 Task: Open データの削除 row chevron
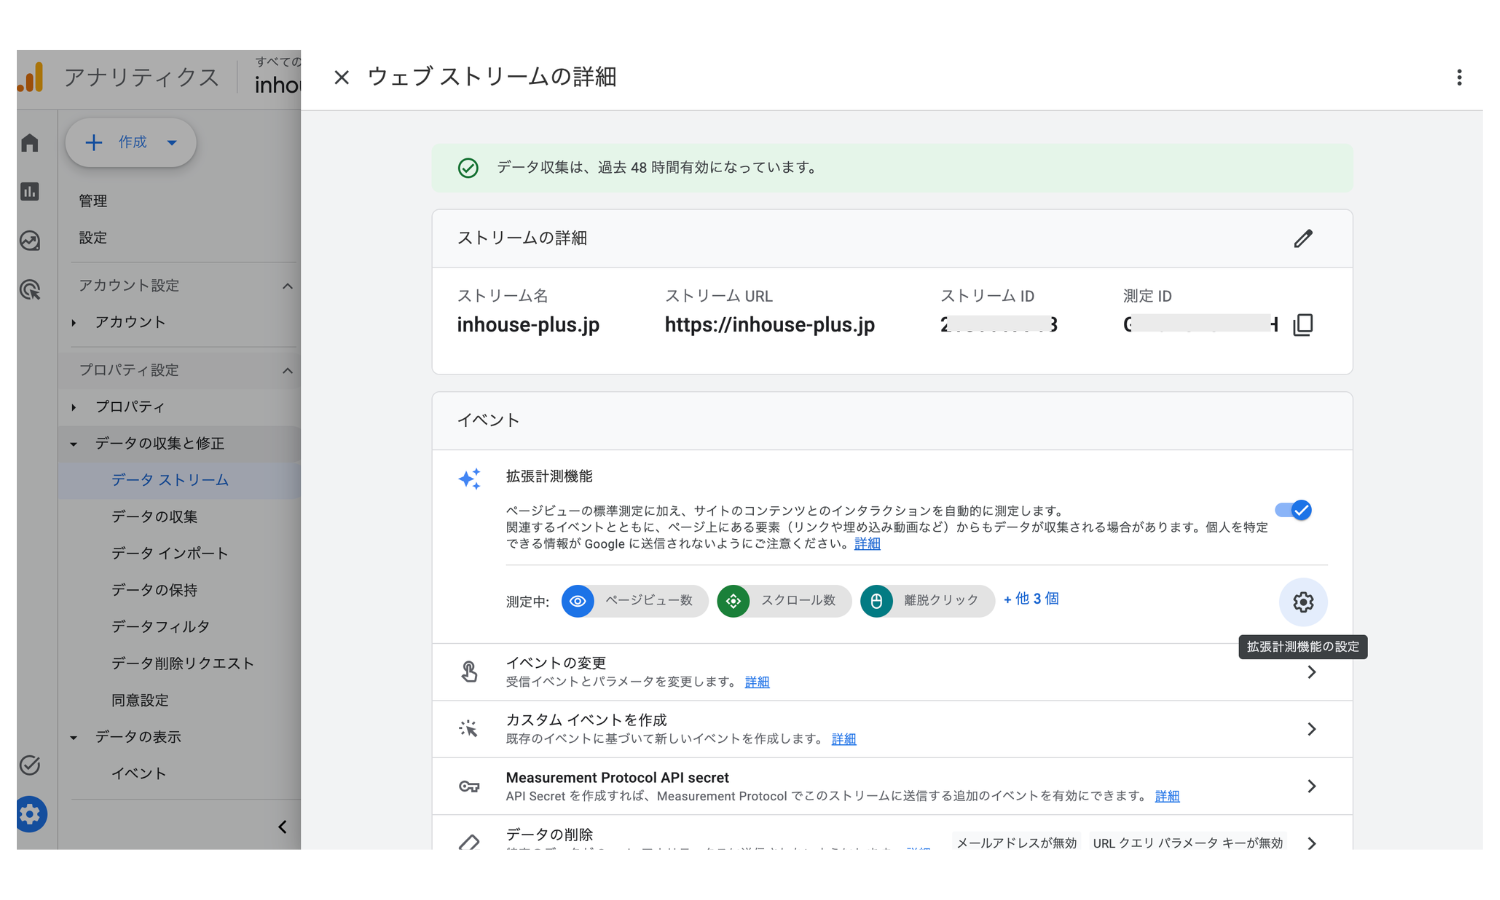coord(1311,843)
